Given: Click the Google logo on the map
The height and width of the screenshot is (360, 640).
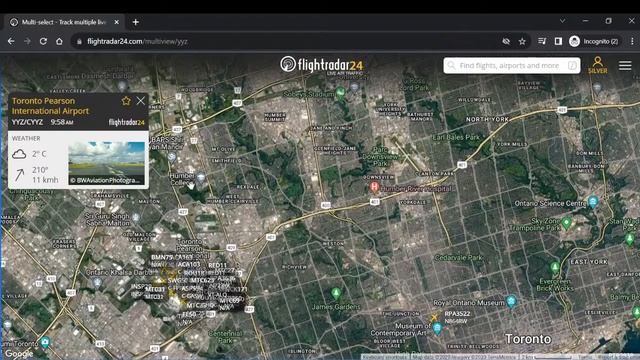Looking at the screenshot, I should 19,354.
